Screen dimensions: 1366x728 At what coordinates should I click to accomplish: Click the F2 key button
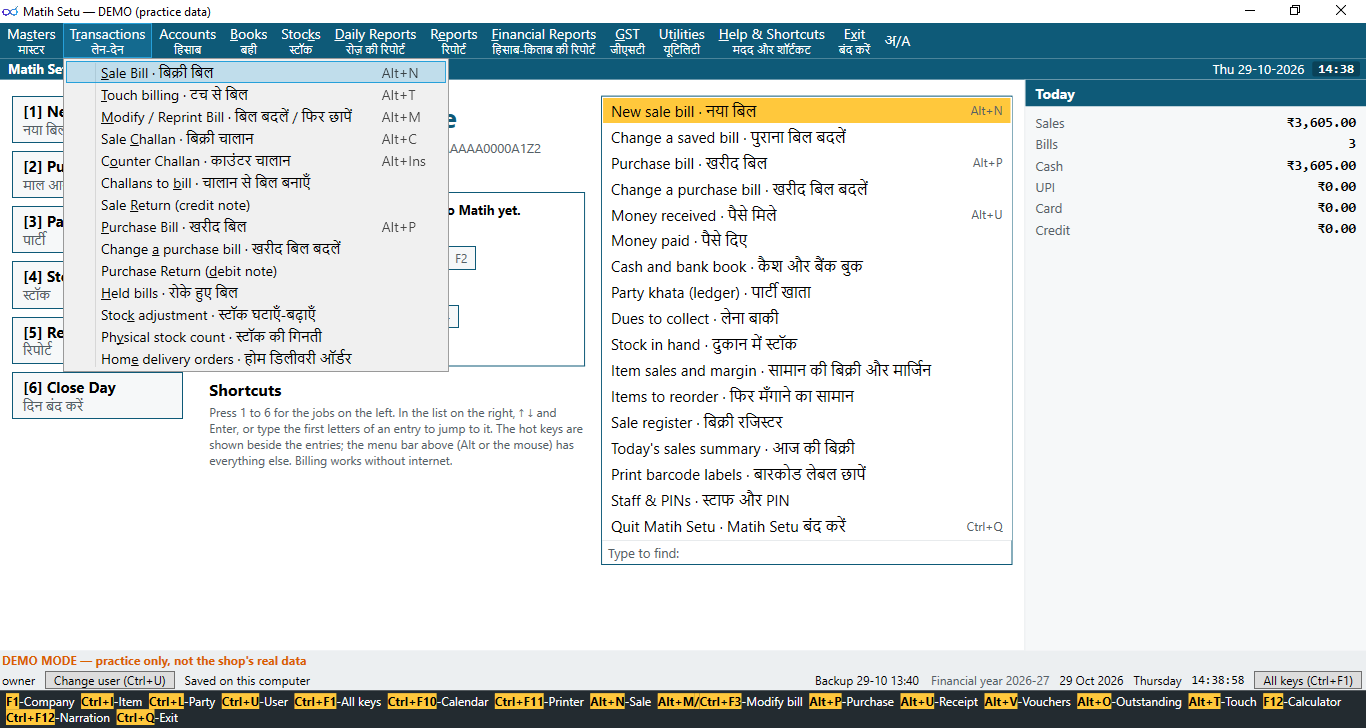pyautogui.click(x=461, y=259)
